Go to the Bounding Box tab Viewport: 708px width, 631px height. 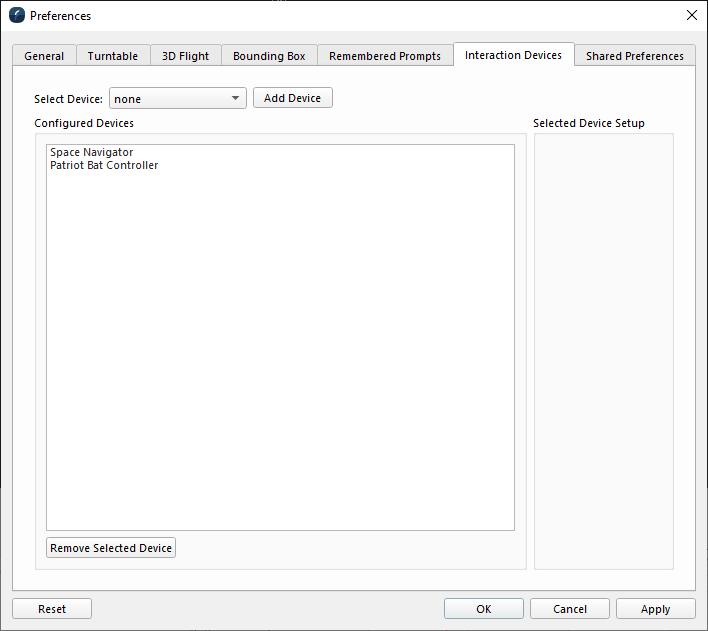[x=269, y=56]
